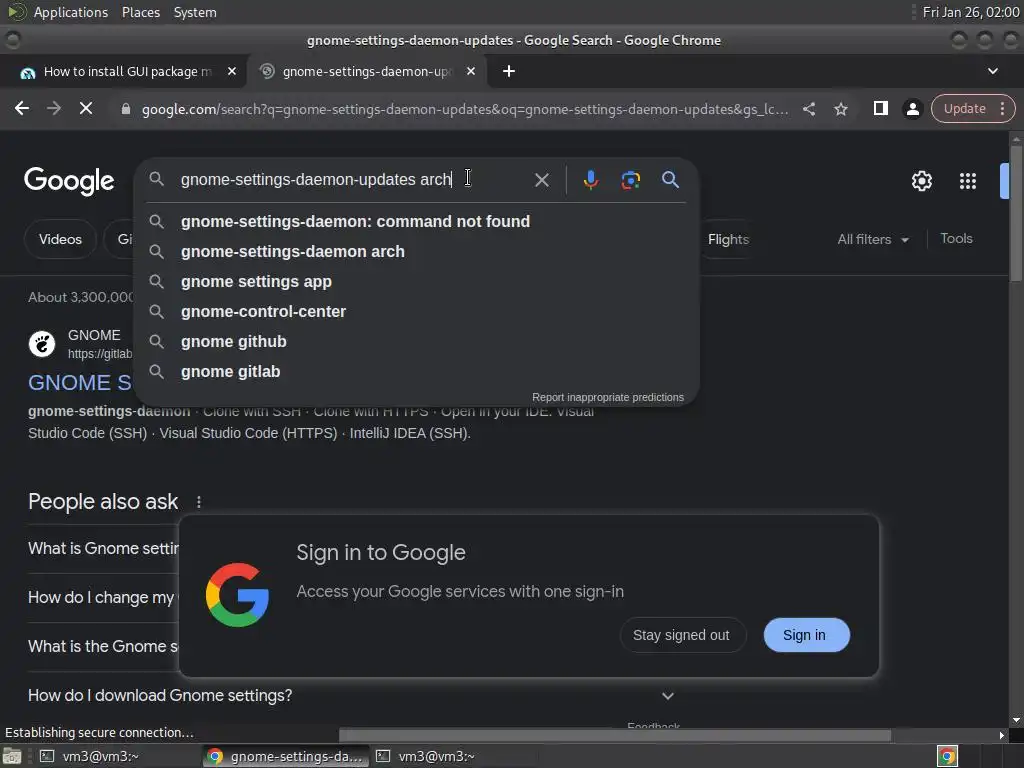Open the site security lock info
Viewport: 1024px width, 768px height.
point(126,109)
